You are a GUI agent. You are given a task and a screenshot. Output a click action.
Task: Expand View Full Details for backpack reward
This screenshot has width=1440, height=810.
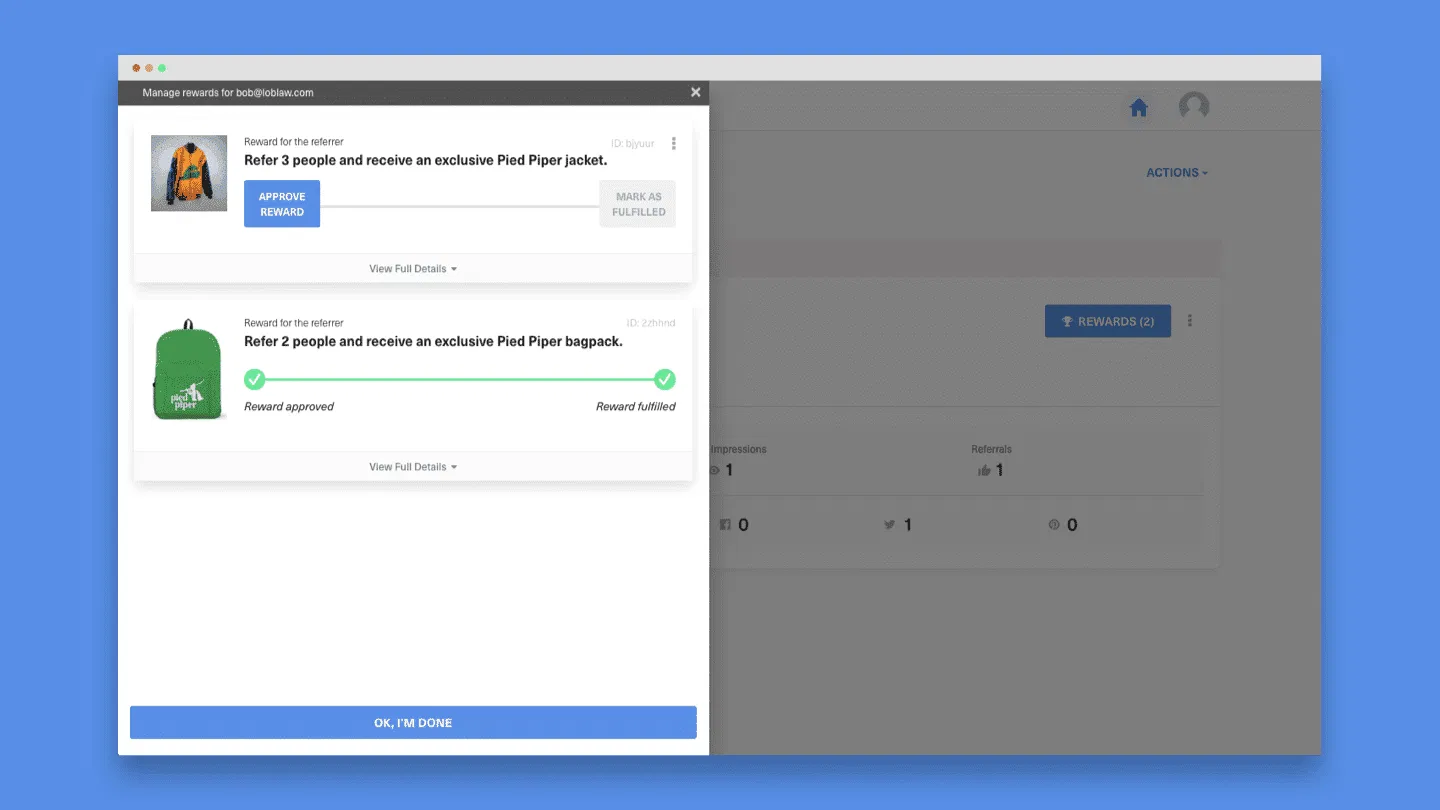point(412,467)
